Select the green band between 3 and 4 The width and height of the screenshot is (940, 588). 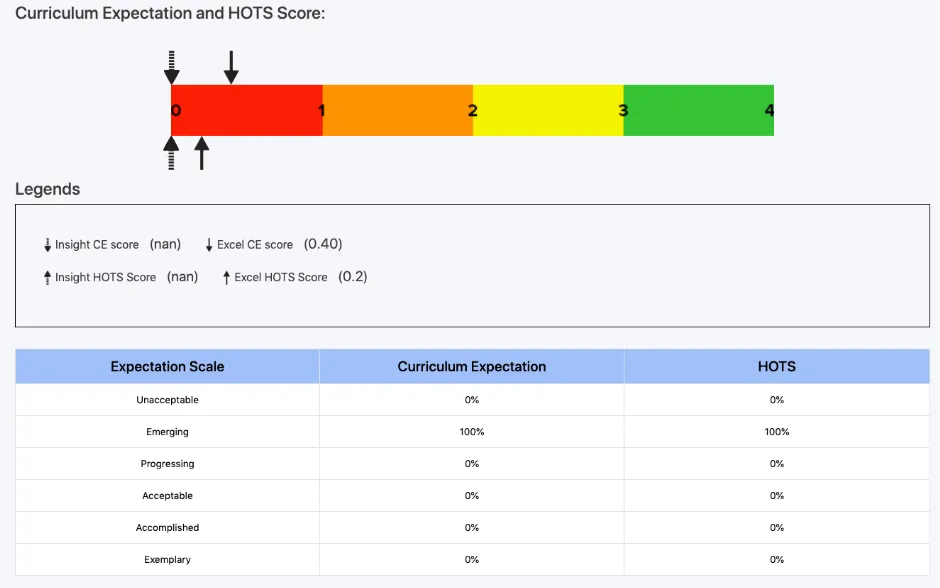[698, 110]
